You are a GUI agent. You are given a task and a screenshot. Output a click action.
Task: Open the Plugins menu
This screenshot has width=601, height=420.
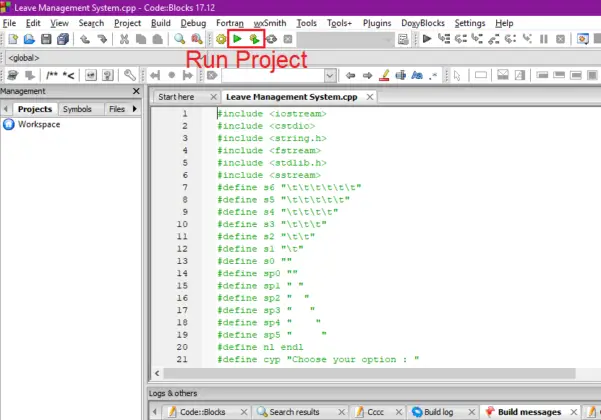[x=377, y=22]
